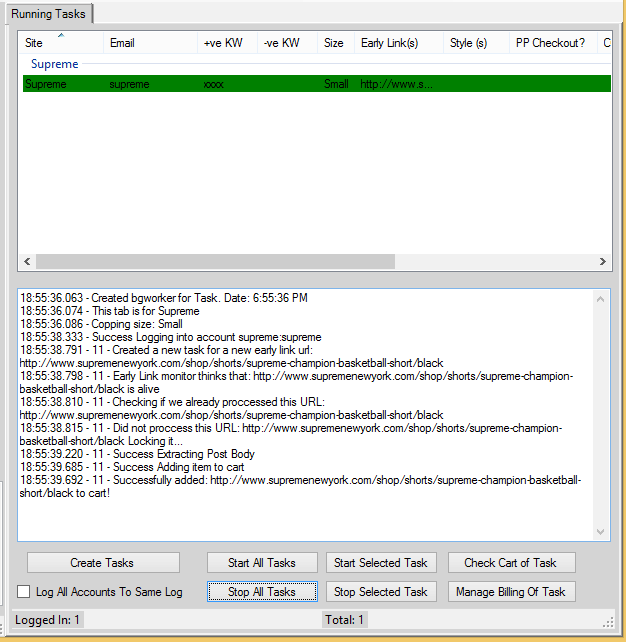Open Check Cart of Task
This screenshot has width=626, height=642.
tap(512, 563)
